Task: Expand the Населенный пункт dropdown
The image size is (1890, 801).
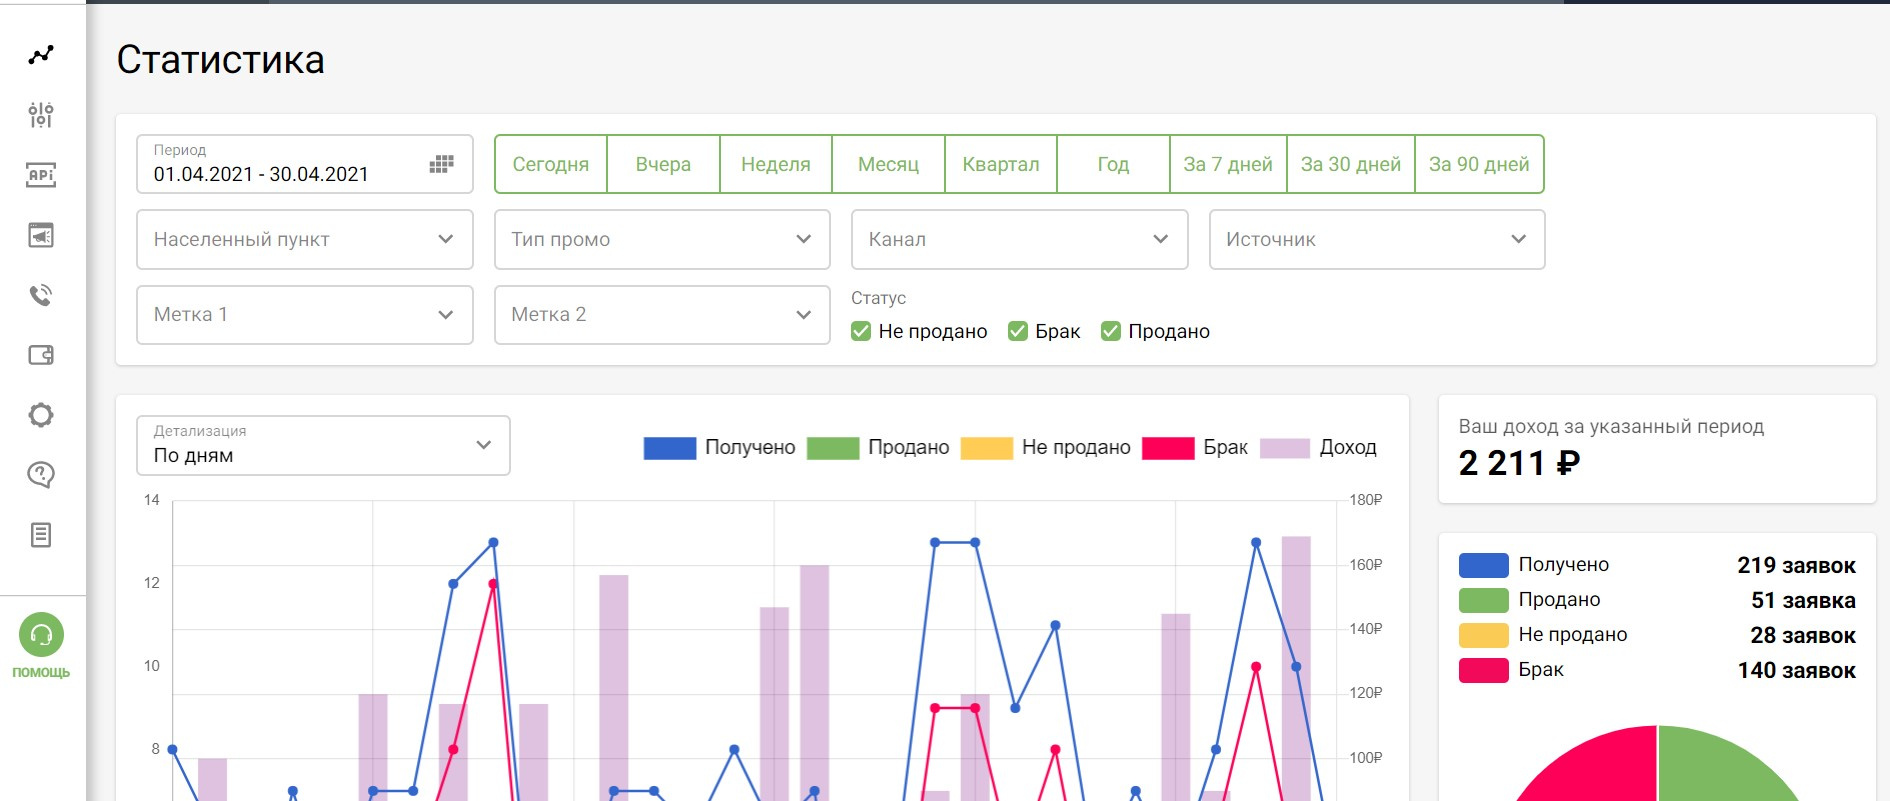Action: click(x=304, y=239)
